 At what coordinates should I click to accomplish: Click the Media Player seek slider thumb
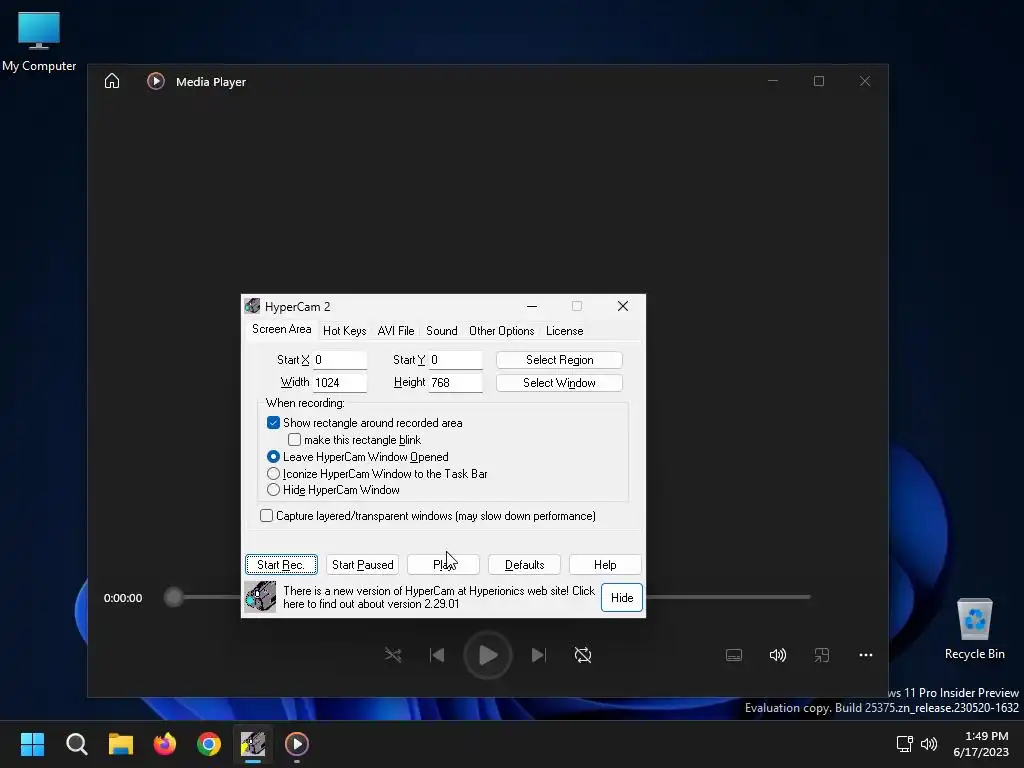click(174, 597)
